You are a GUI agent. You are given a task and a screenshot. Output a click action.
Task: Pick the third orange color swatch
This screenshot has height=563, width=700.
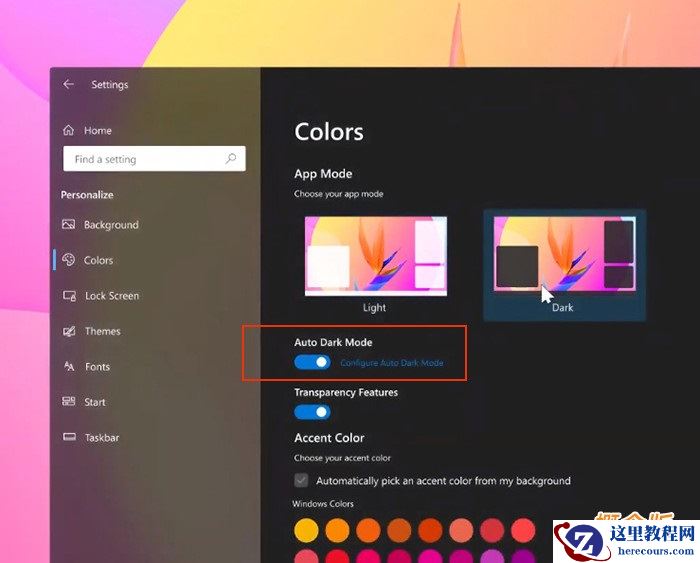pos(368,530)
